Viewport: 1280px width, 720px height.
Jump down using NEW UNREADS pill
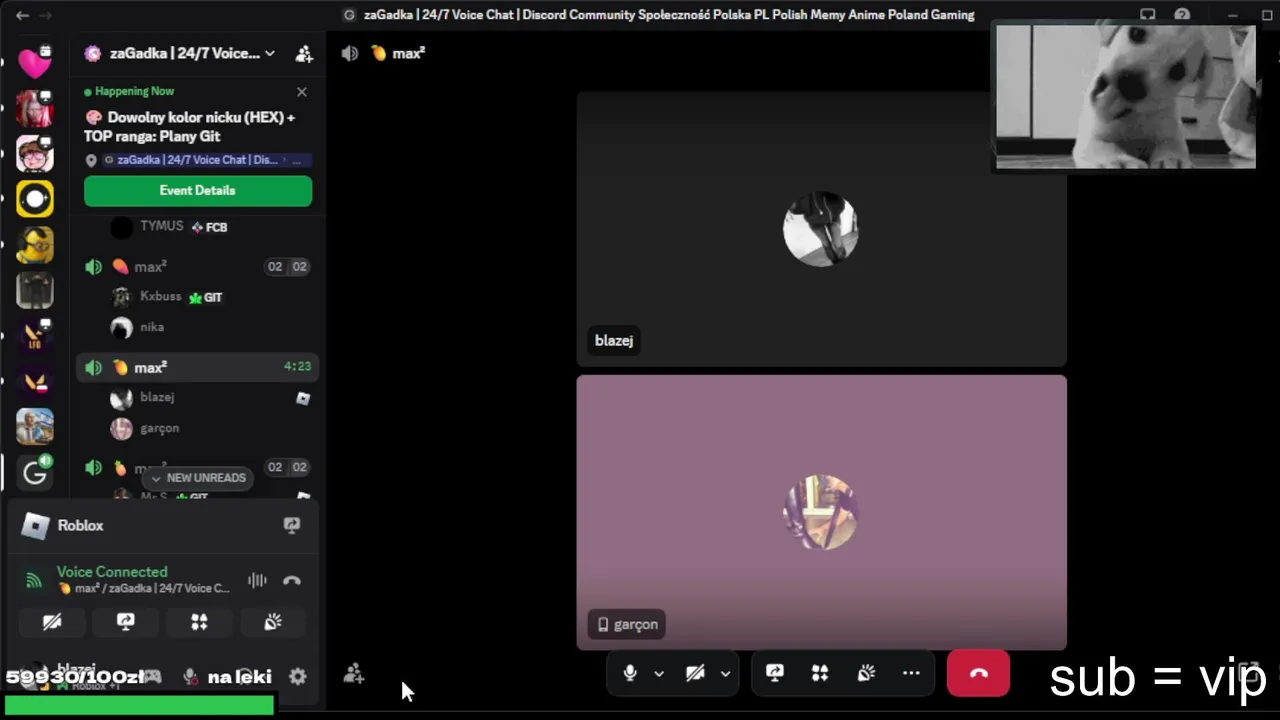click(x=197, y=478)
